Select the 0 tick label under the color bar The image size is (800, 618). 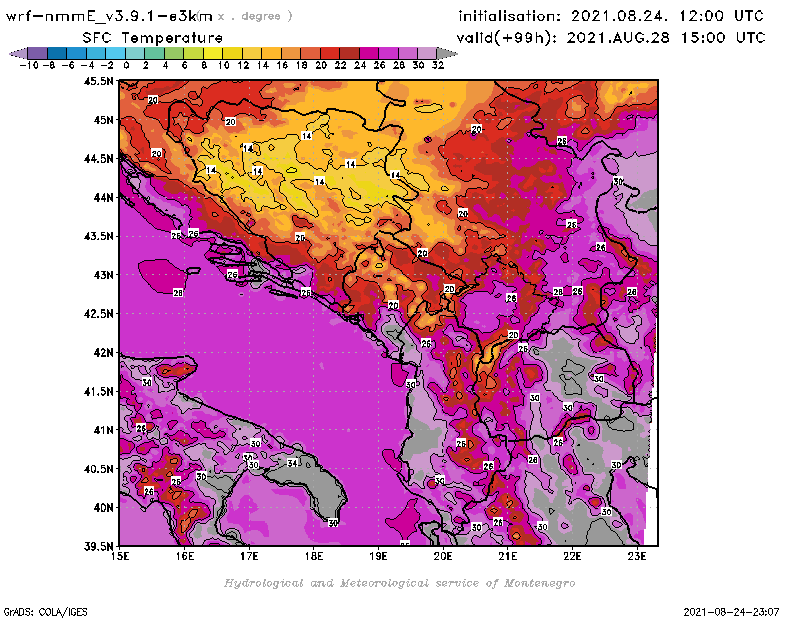[x=126, y=66]
